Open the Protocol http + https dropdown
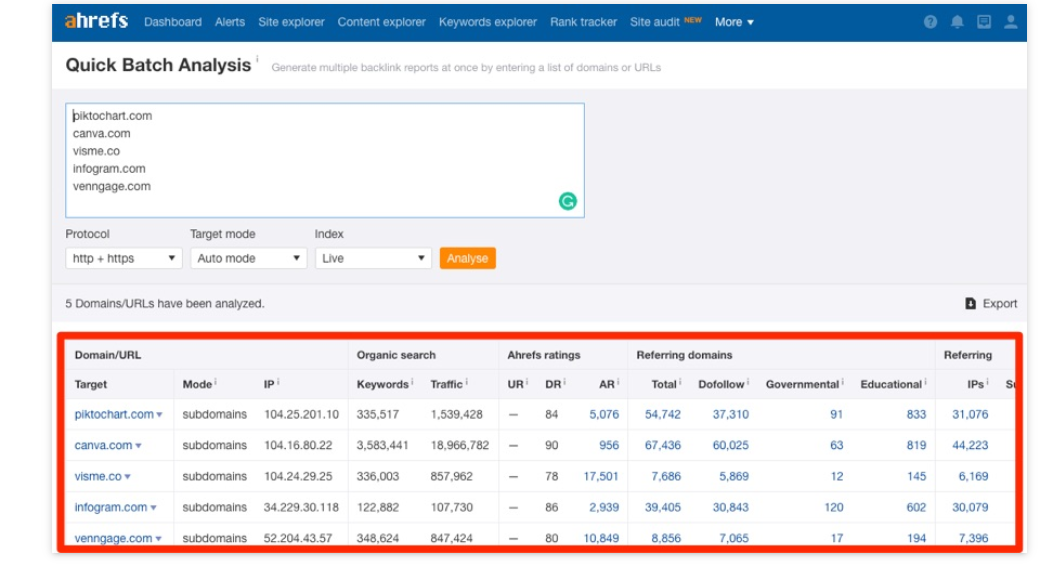The image size is (1047, 568). [x=124, y=258]
